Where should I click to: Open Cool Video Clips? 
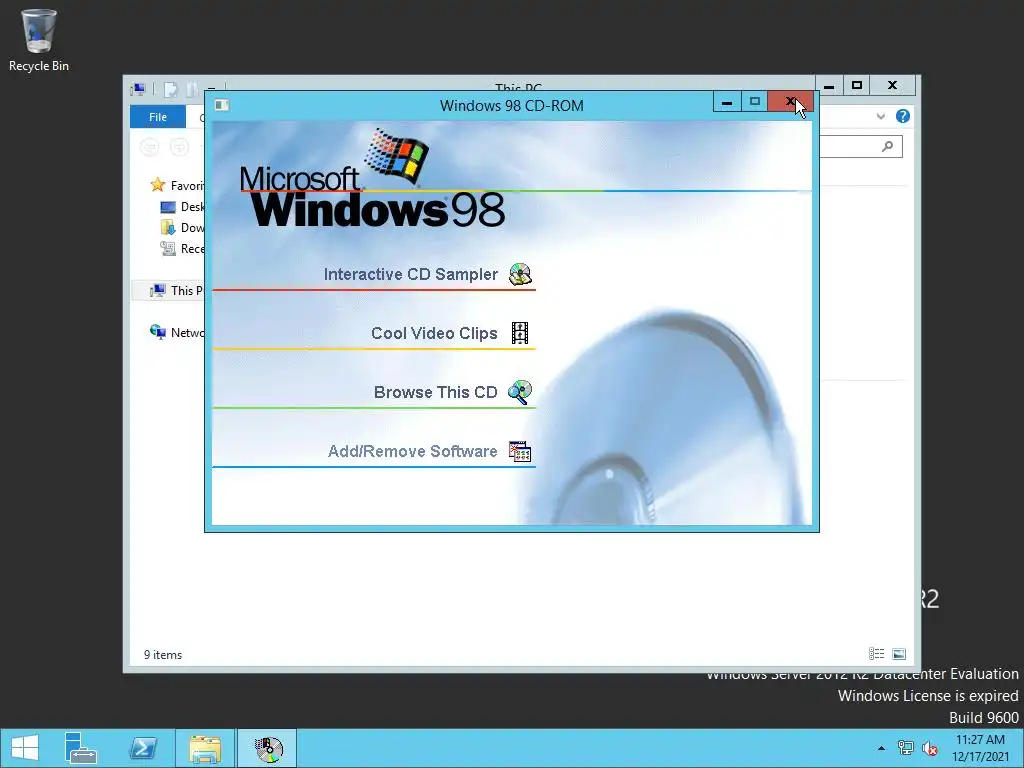point(434,333)
